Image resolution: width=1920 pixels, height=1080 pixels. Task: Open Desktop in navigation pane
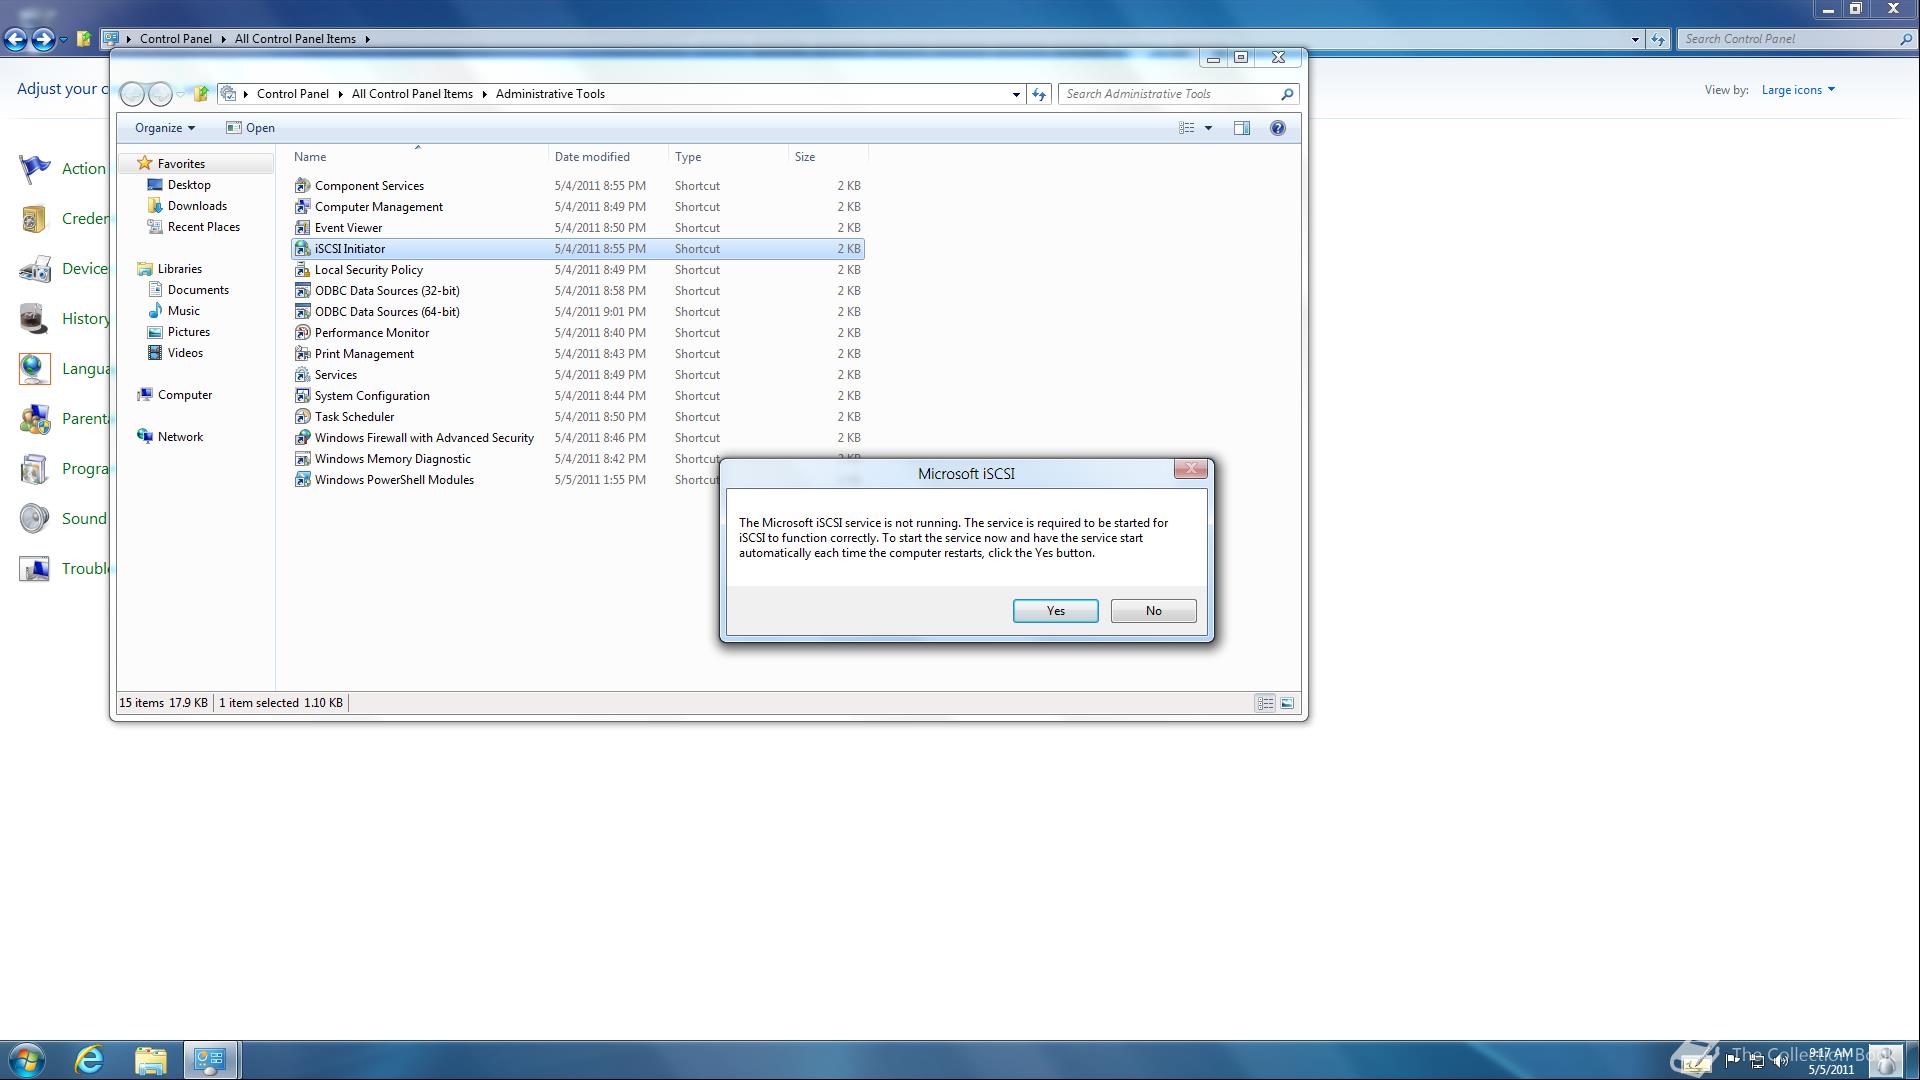[x=189, y=185]
